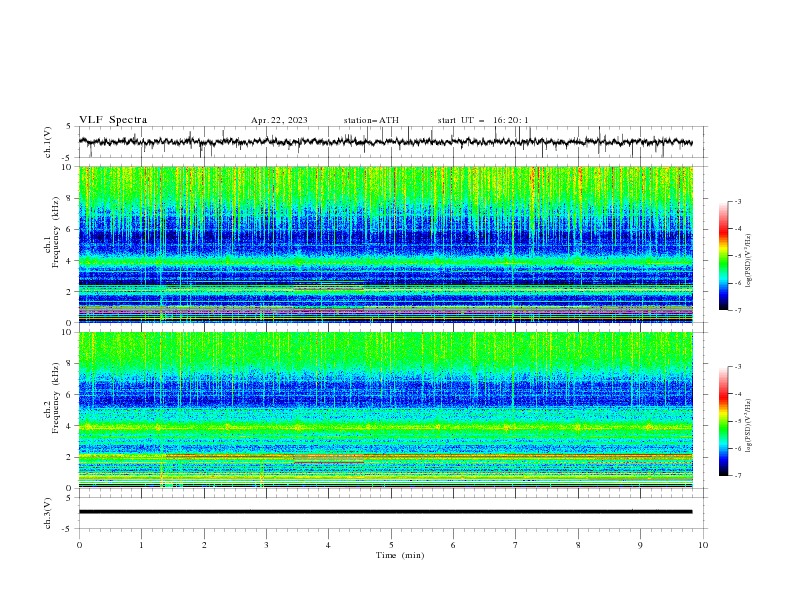
Task: Click time axis tick label "7"
Action: point(515,545)
